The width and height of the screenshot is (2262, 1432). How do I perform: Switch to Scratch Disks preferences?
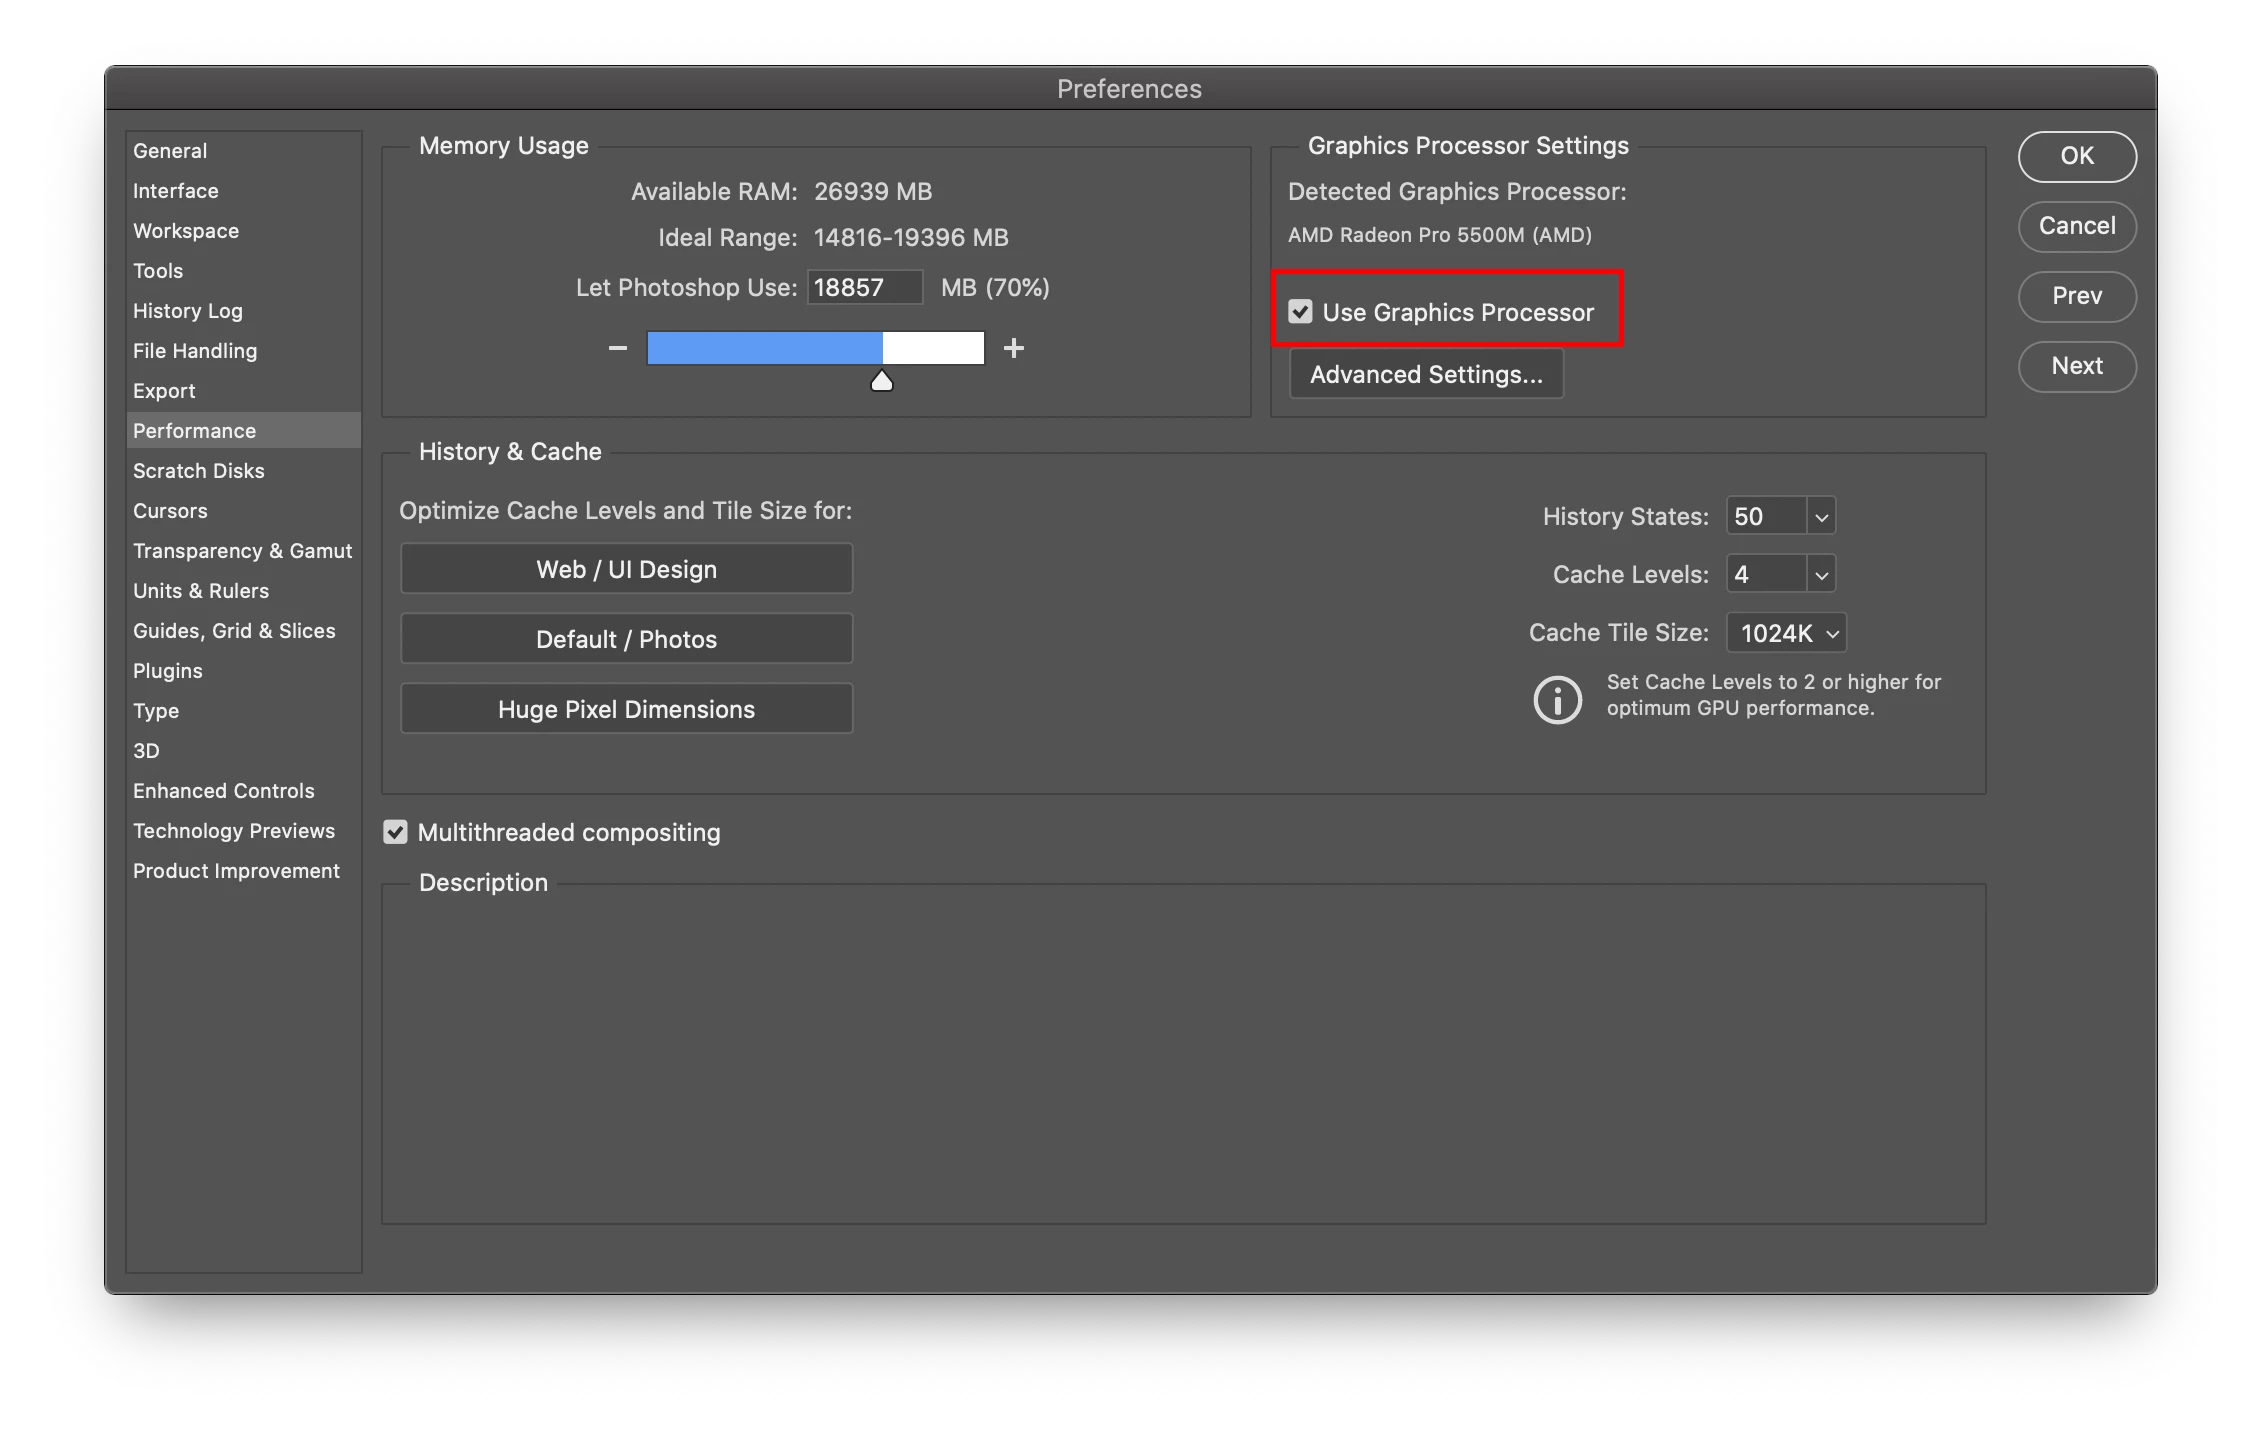[x=198, y=471]
